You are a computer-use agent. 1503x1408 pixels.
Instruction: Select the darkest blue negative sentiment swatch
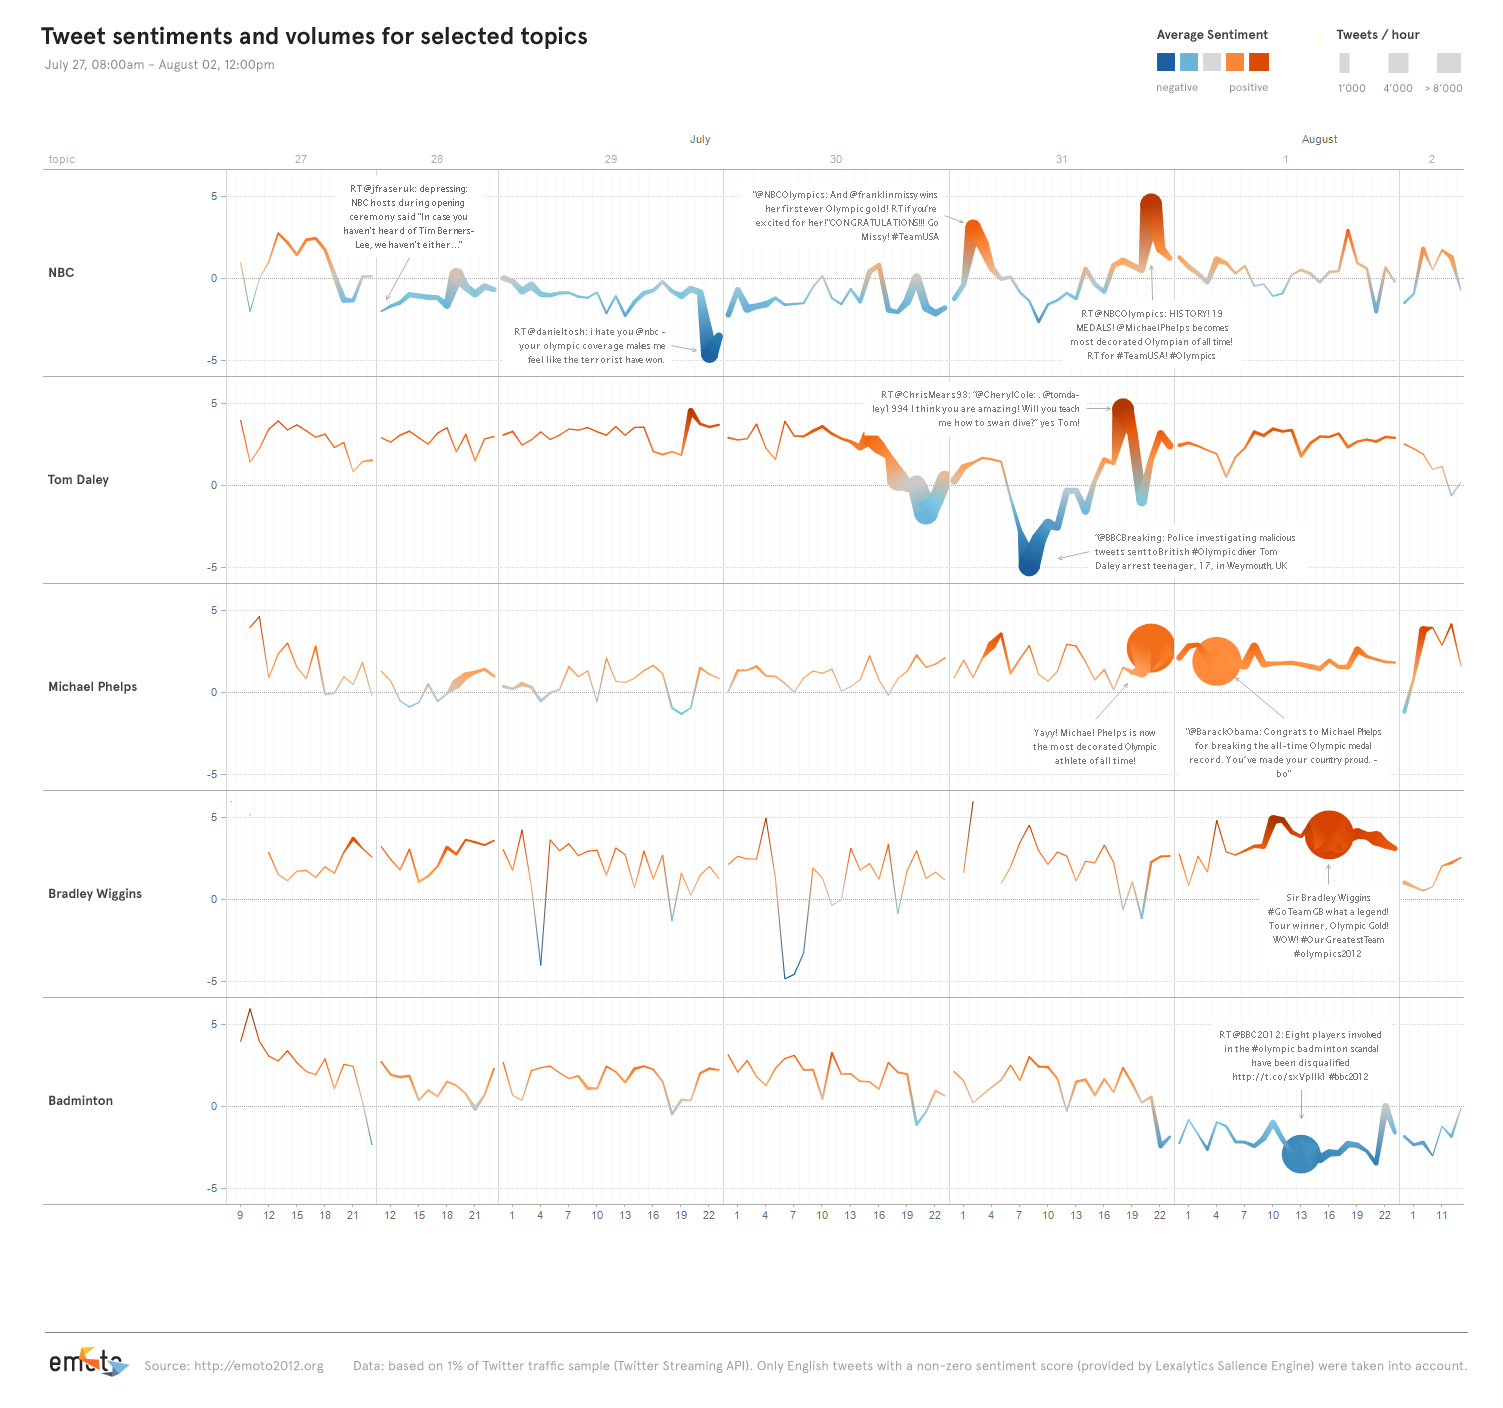click(1165, 62)
